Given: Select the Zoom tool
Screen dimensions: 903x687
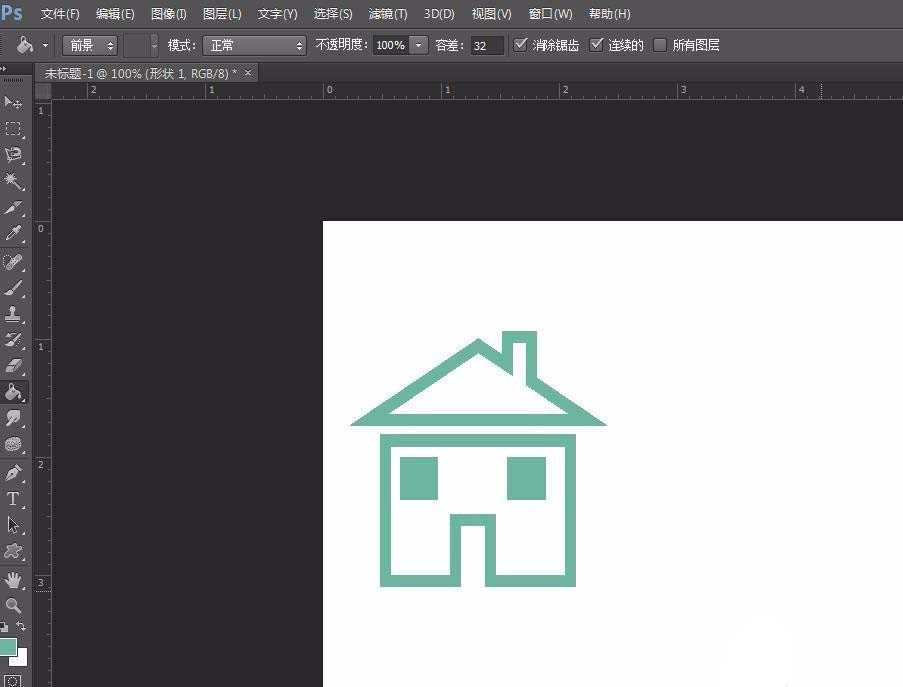Looking at the screenshot, I should (x=14, y=606).
